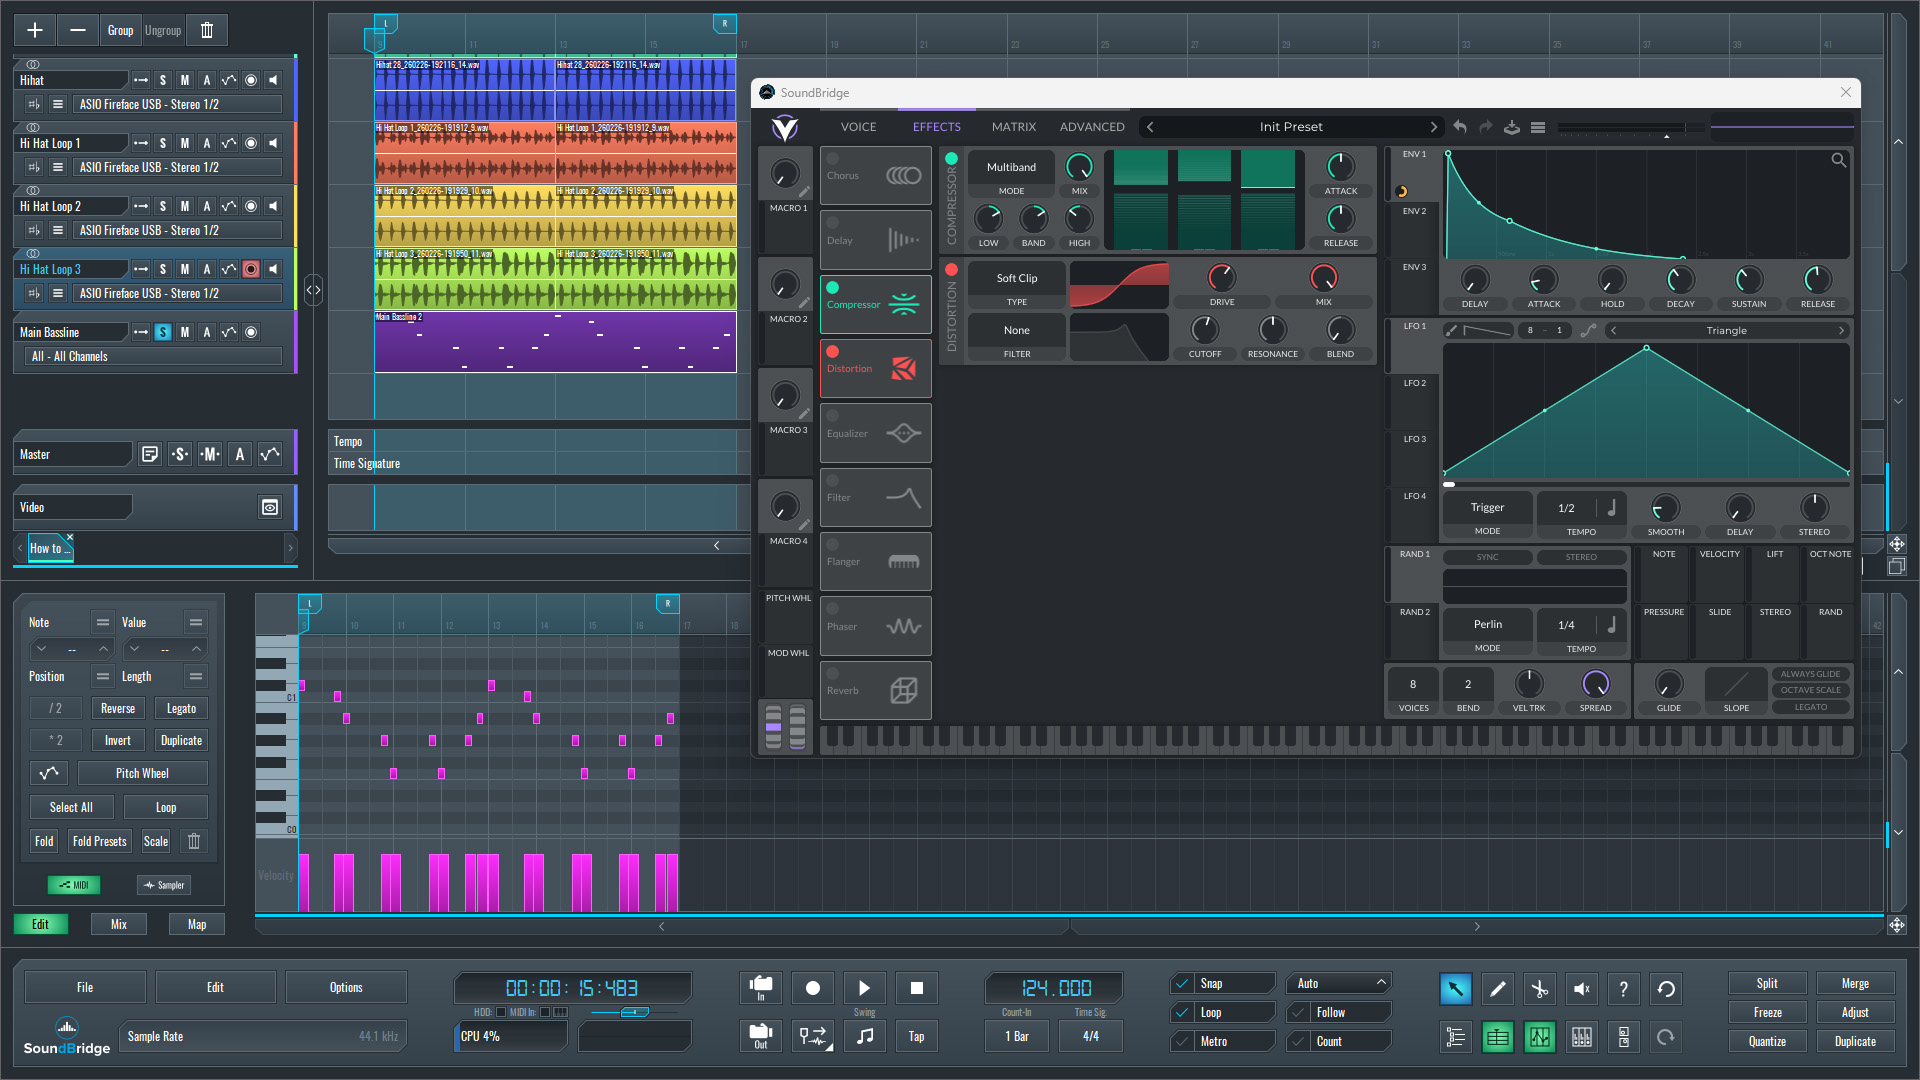Image resolution: width=1920 pixels, height=1080 pixels.
Task: Open LFO Triangle shape next arrow
Action: pos(1840,330)
